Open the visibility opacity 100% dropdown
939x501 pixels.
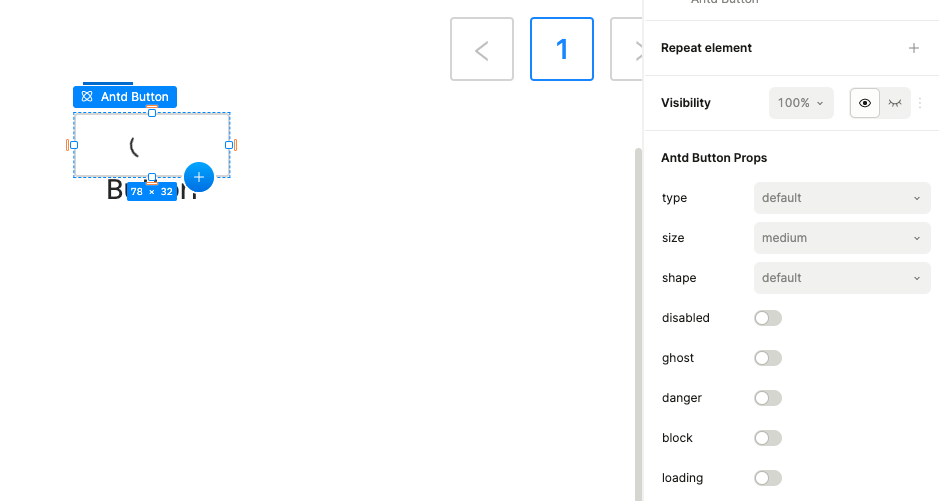pyautogui.click(x=801, y=103)
